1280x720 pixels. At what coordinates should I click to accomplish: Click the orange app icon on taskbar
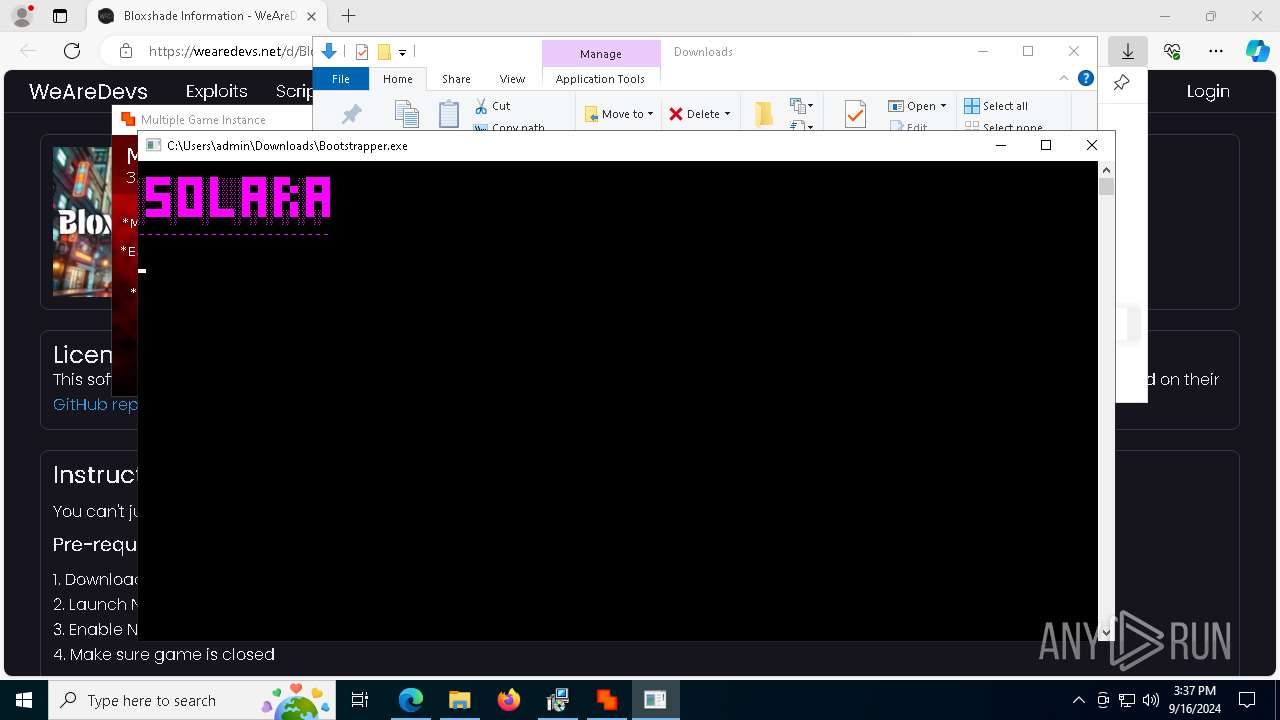(606, 700)
